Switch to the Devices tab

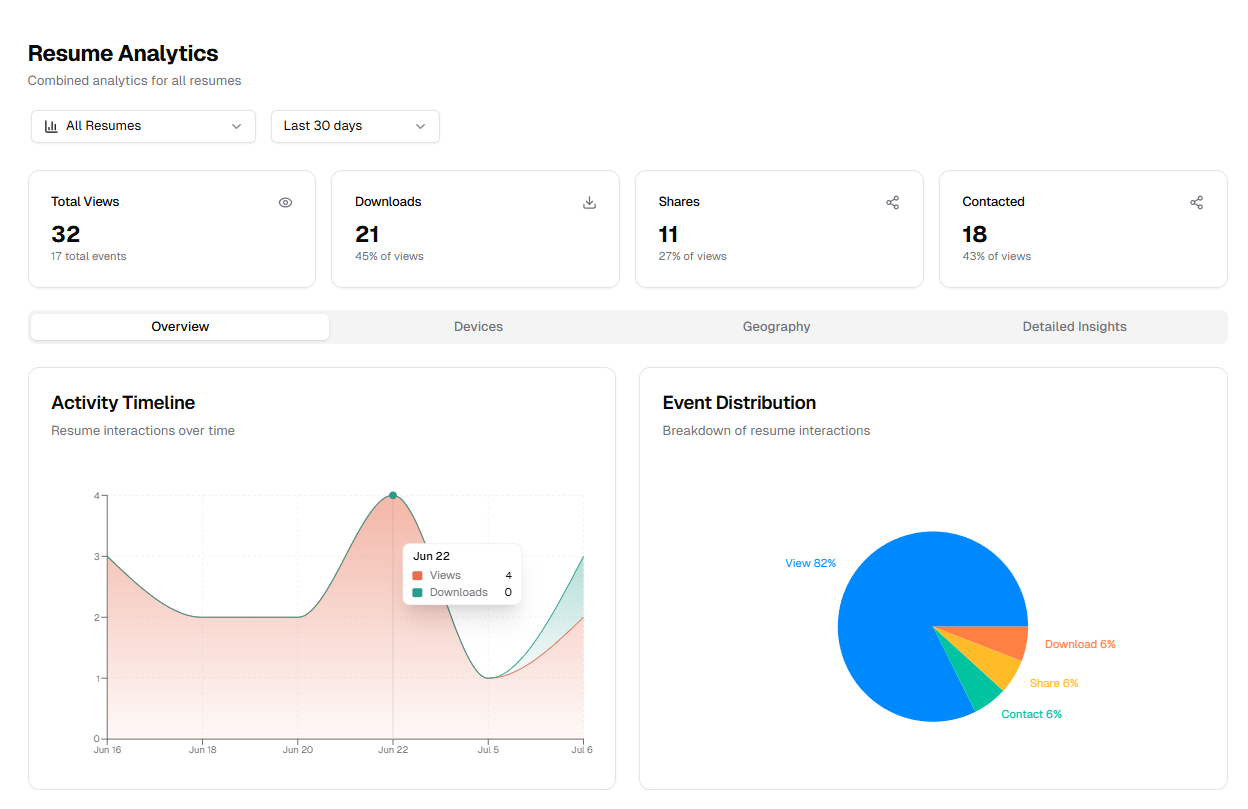tap(478, 327)
